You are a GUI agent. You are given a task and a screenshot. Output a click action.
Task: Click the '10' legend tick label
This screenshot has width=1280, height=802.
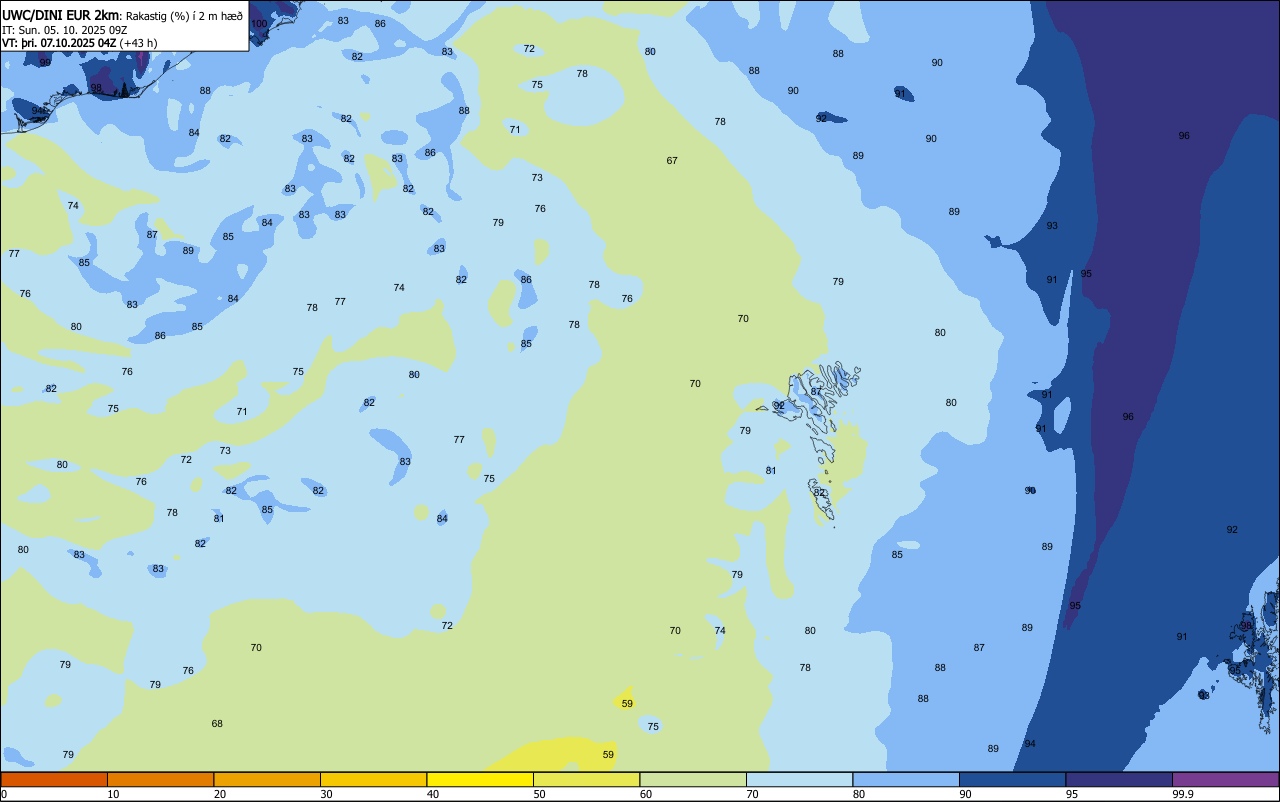pyautogui.click(x=113, y=794)
